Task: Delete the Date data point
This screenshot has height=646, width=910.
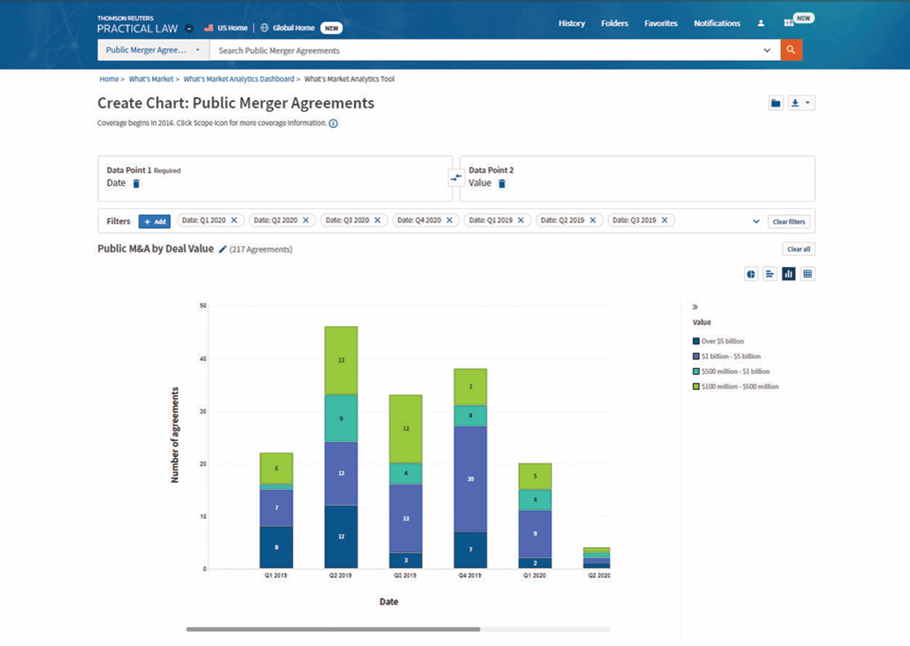Action: (137, 184)
